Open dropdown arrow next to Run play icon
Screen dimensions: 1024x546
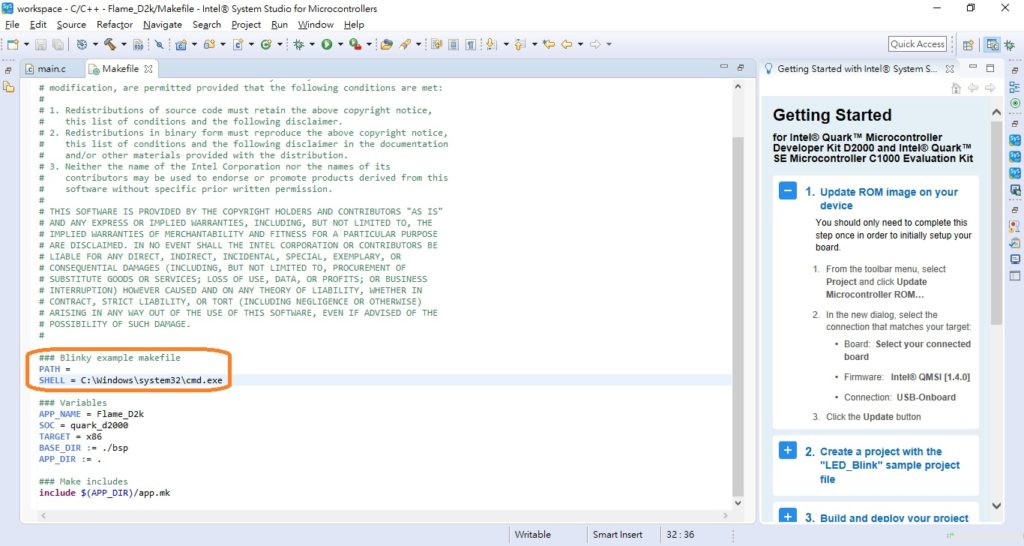(x=340, y=44)
